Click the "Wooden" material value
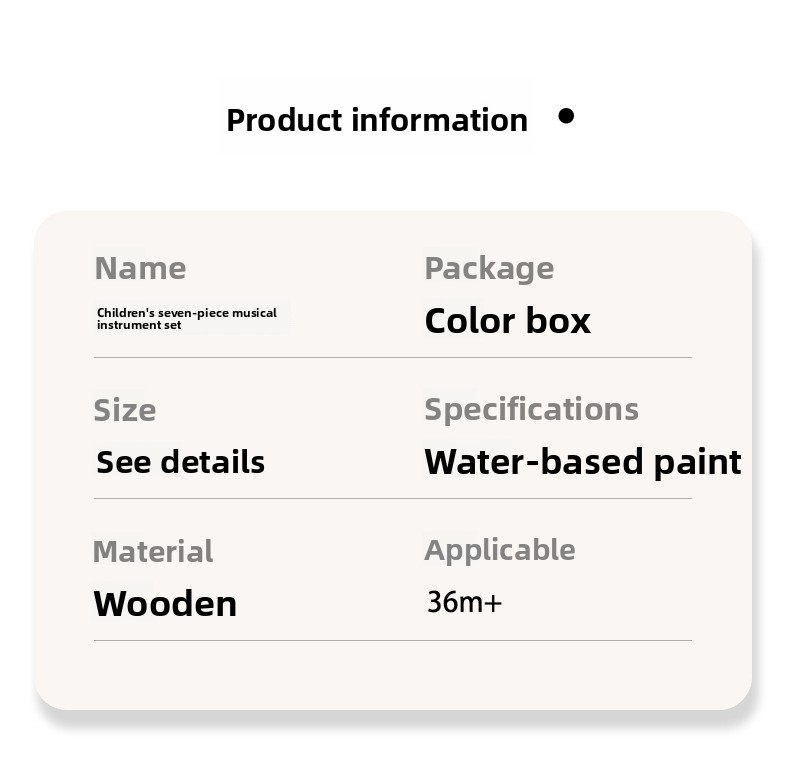790x759 pixels. (x=165, y=604)
